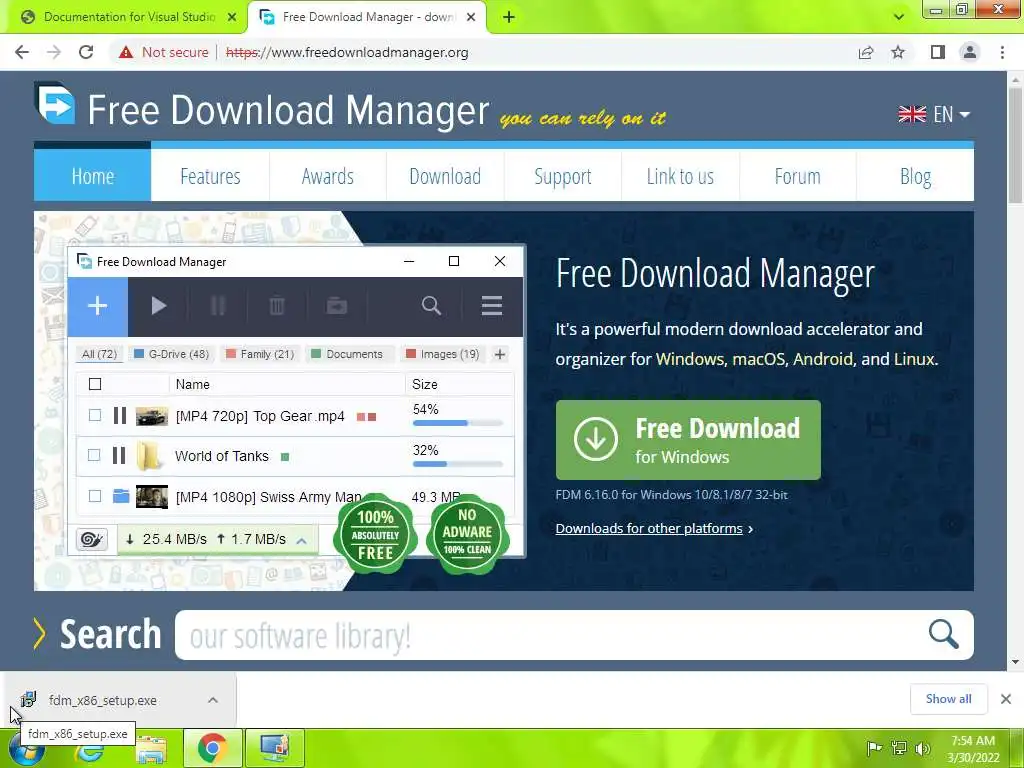
Task: Click the World of Tanks 32% progress bar
Action: 458,464
